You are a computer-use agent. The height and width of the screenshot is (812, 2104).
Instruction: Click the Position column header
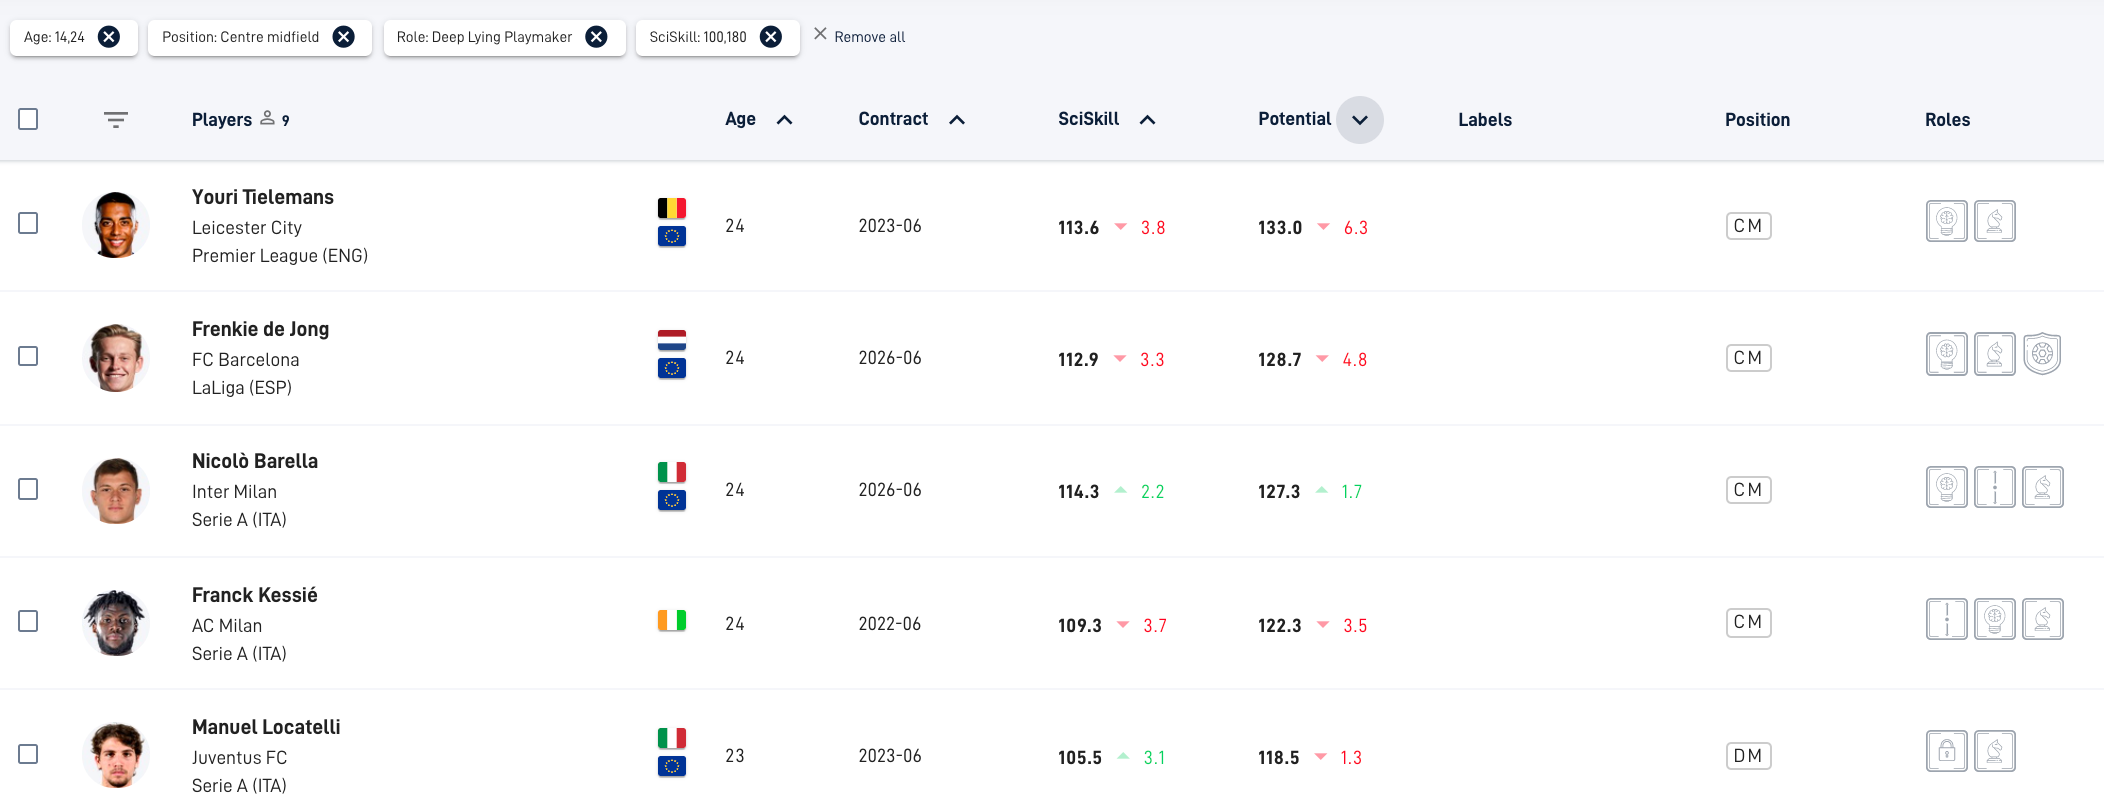(x=1757, y=120)
